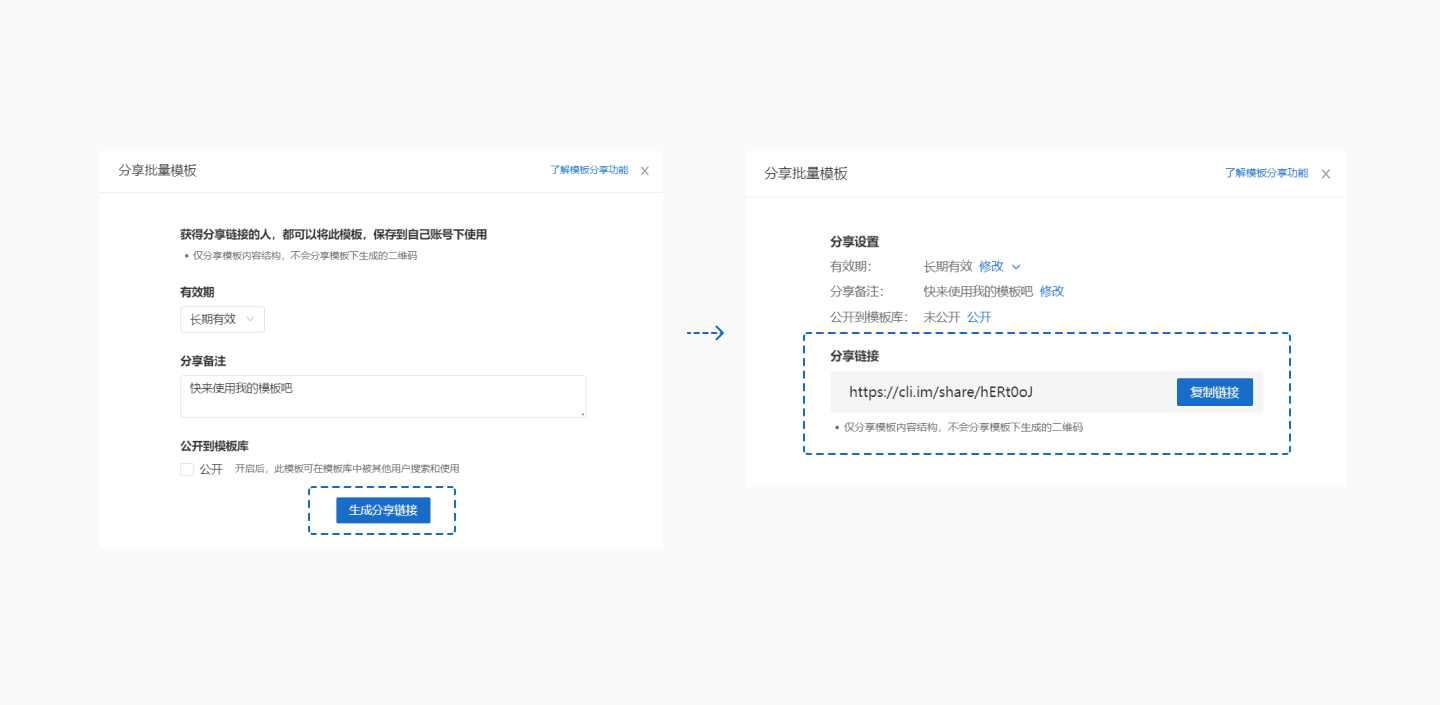Open 了解模板分享功能 link in left dialog
This screenshot has width=1440, height=705.
pyautogui.click(x=589, y=171)
